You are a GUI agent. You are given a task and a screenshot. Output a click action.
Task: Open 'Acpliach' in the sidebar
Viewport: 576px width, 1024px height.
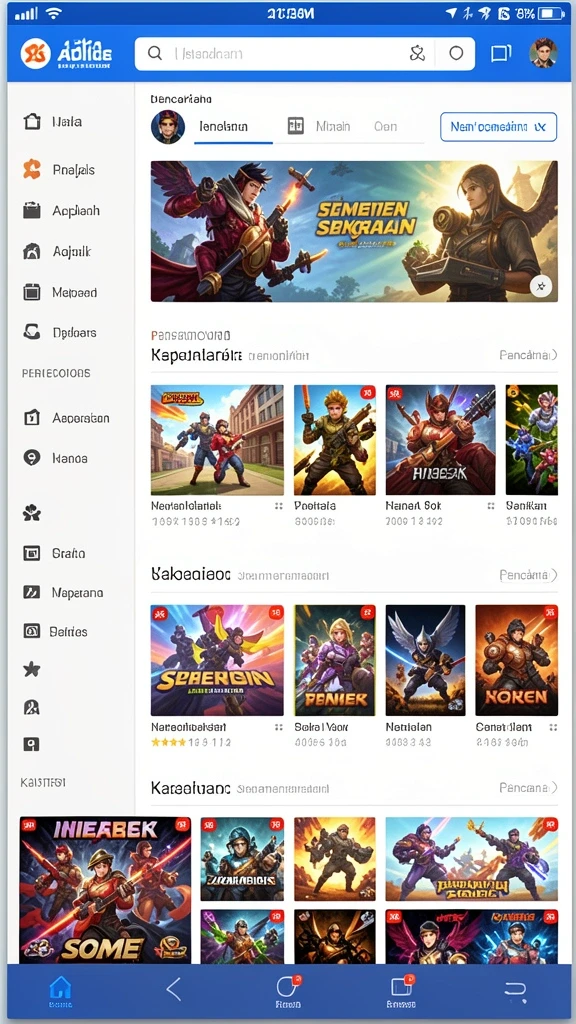(76, 211)
